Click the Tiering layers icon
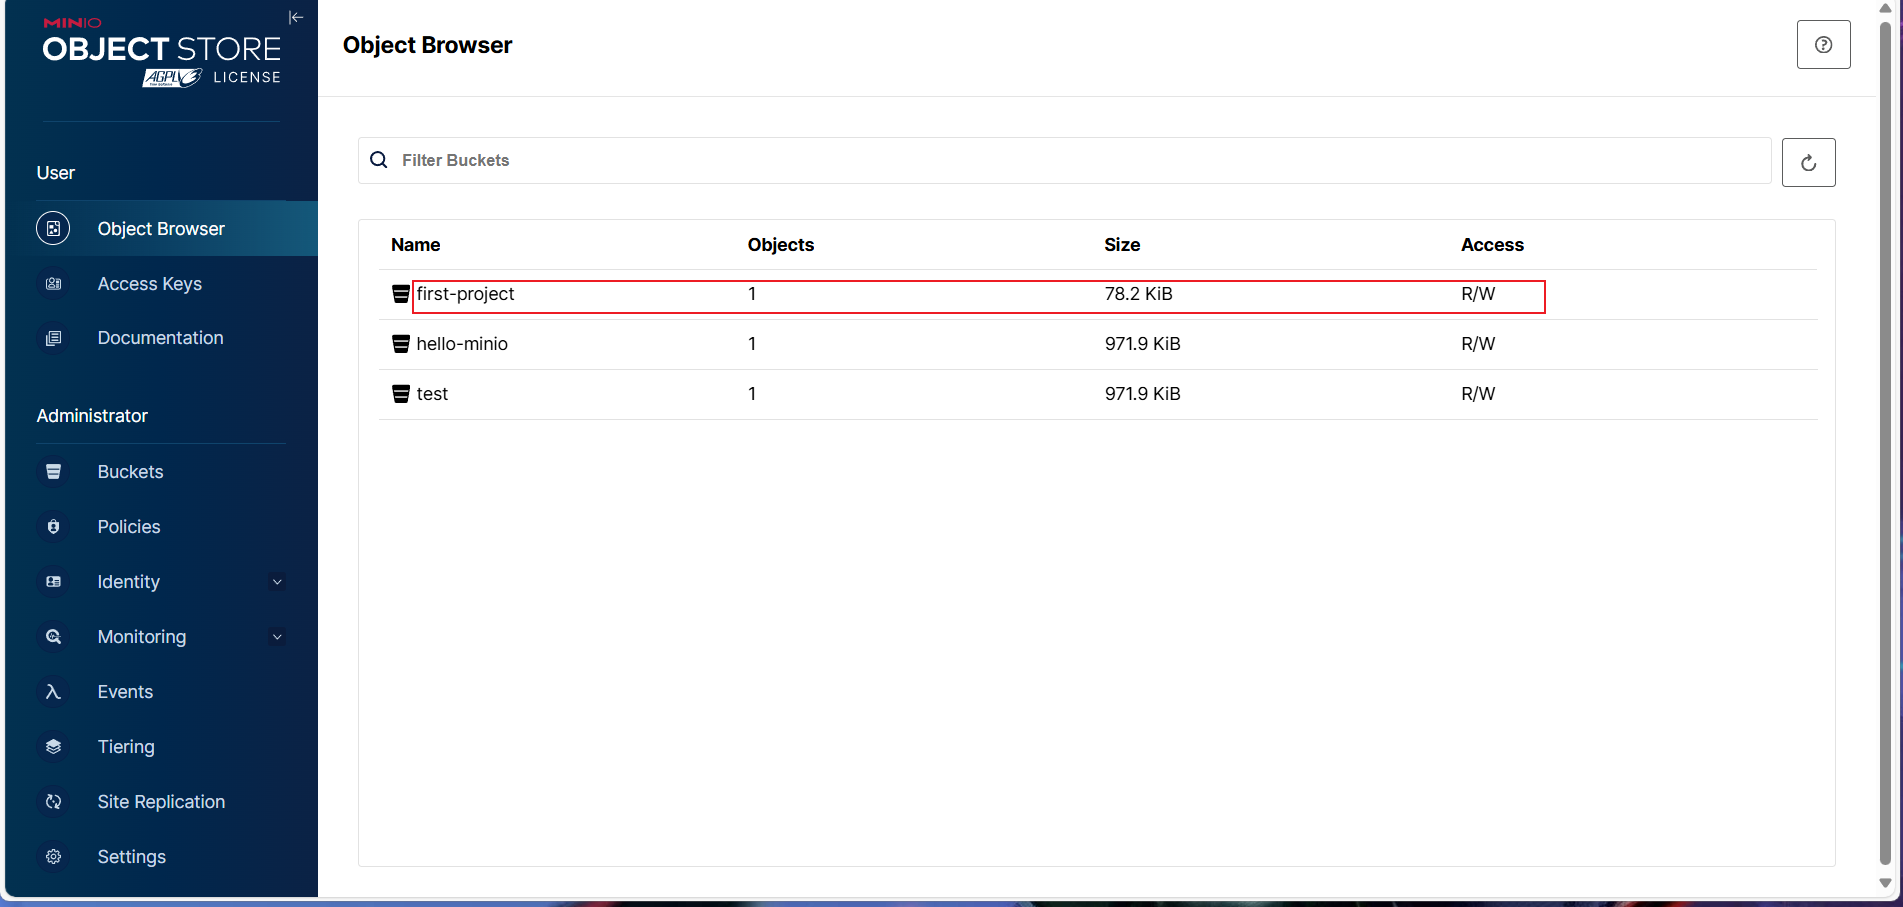The image size is (1903, 907). pos(54,747)
